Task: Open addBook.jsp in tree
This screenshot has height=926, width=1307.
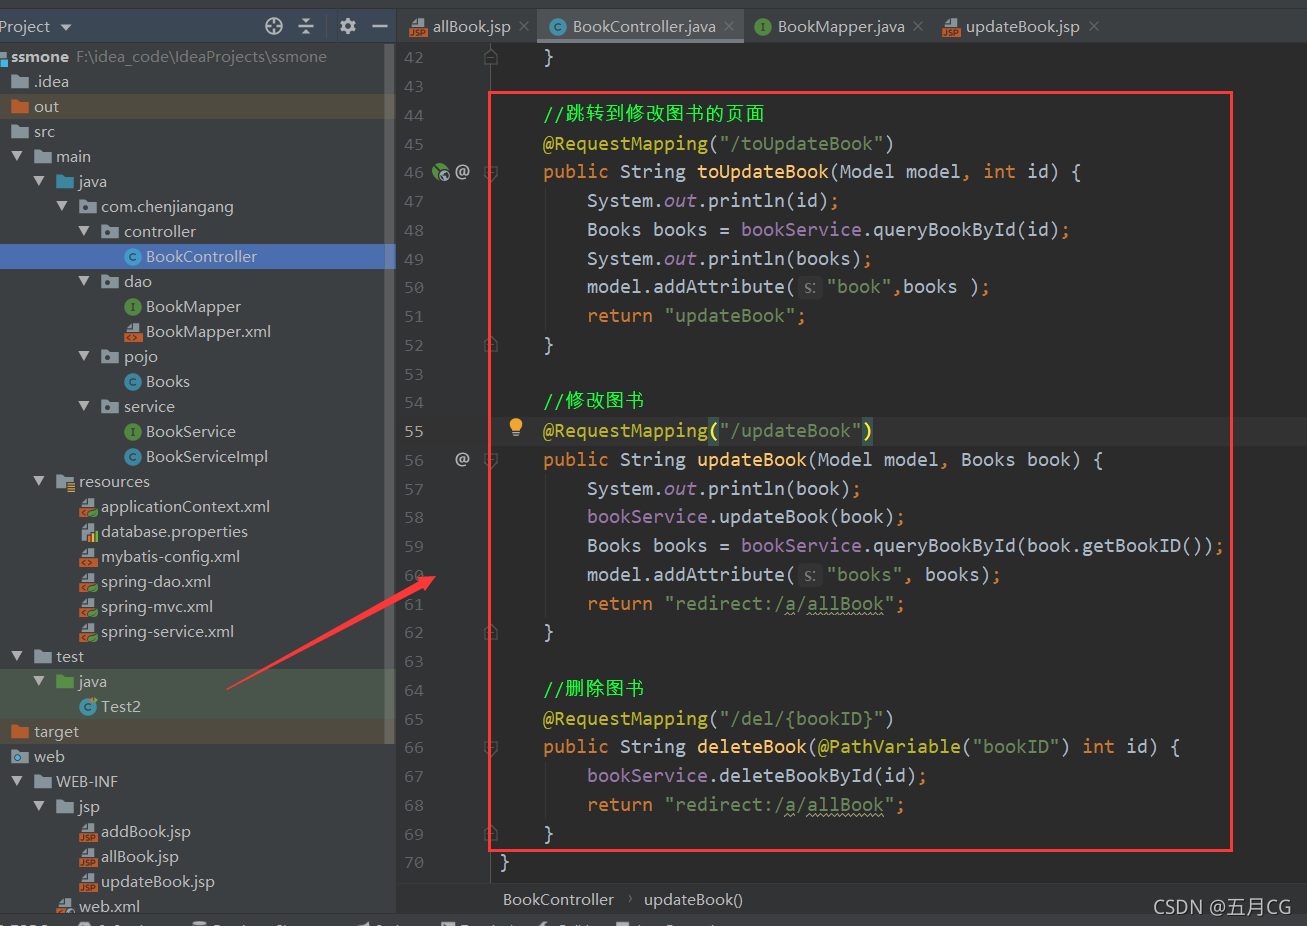Action: click(x=145, y=831)
